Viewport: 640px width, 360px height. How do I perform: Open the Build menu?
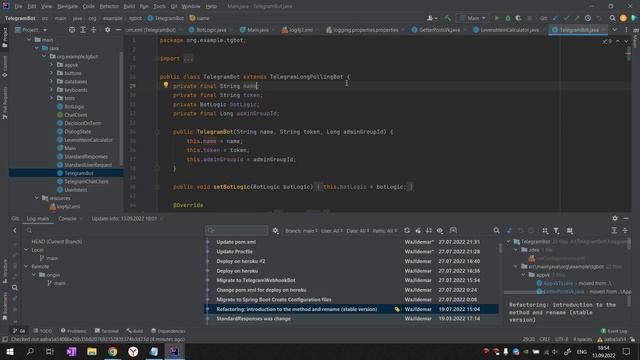129,7
